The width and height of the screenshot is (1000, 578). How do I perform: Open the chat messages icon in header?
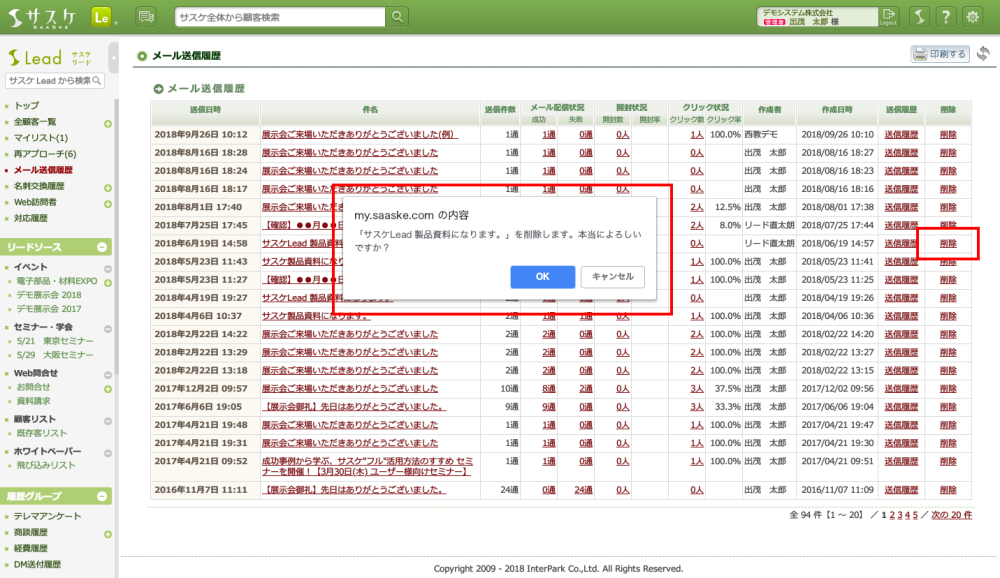coord(146,17)
